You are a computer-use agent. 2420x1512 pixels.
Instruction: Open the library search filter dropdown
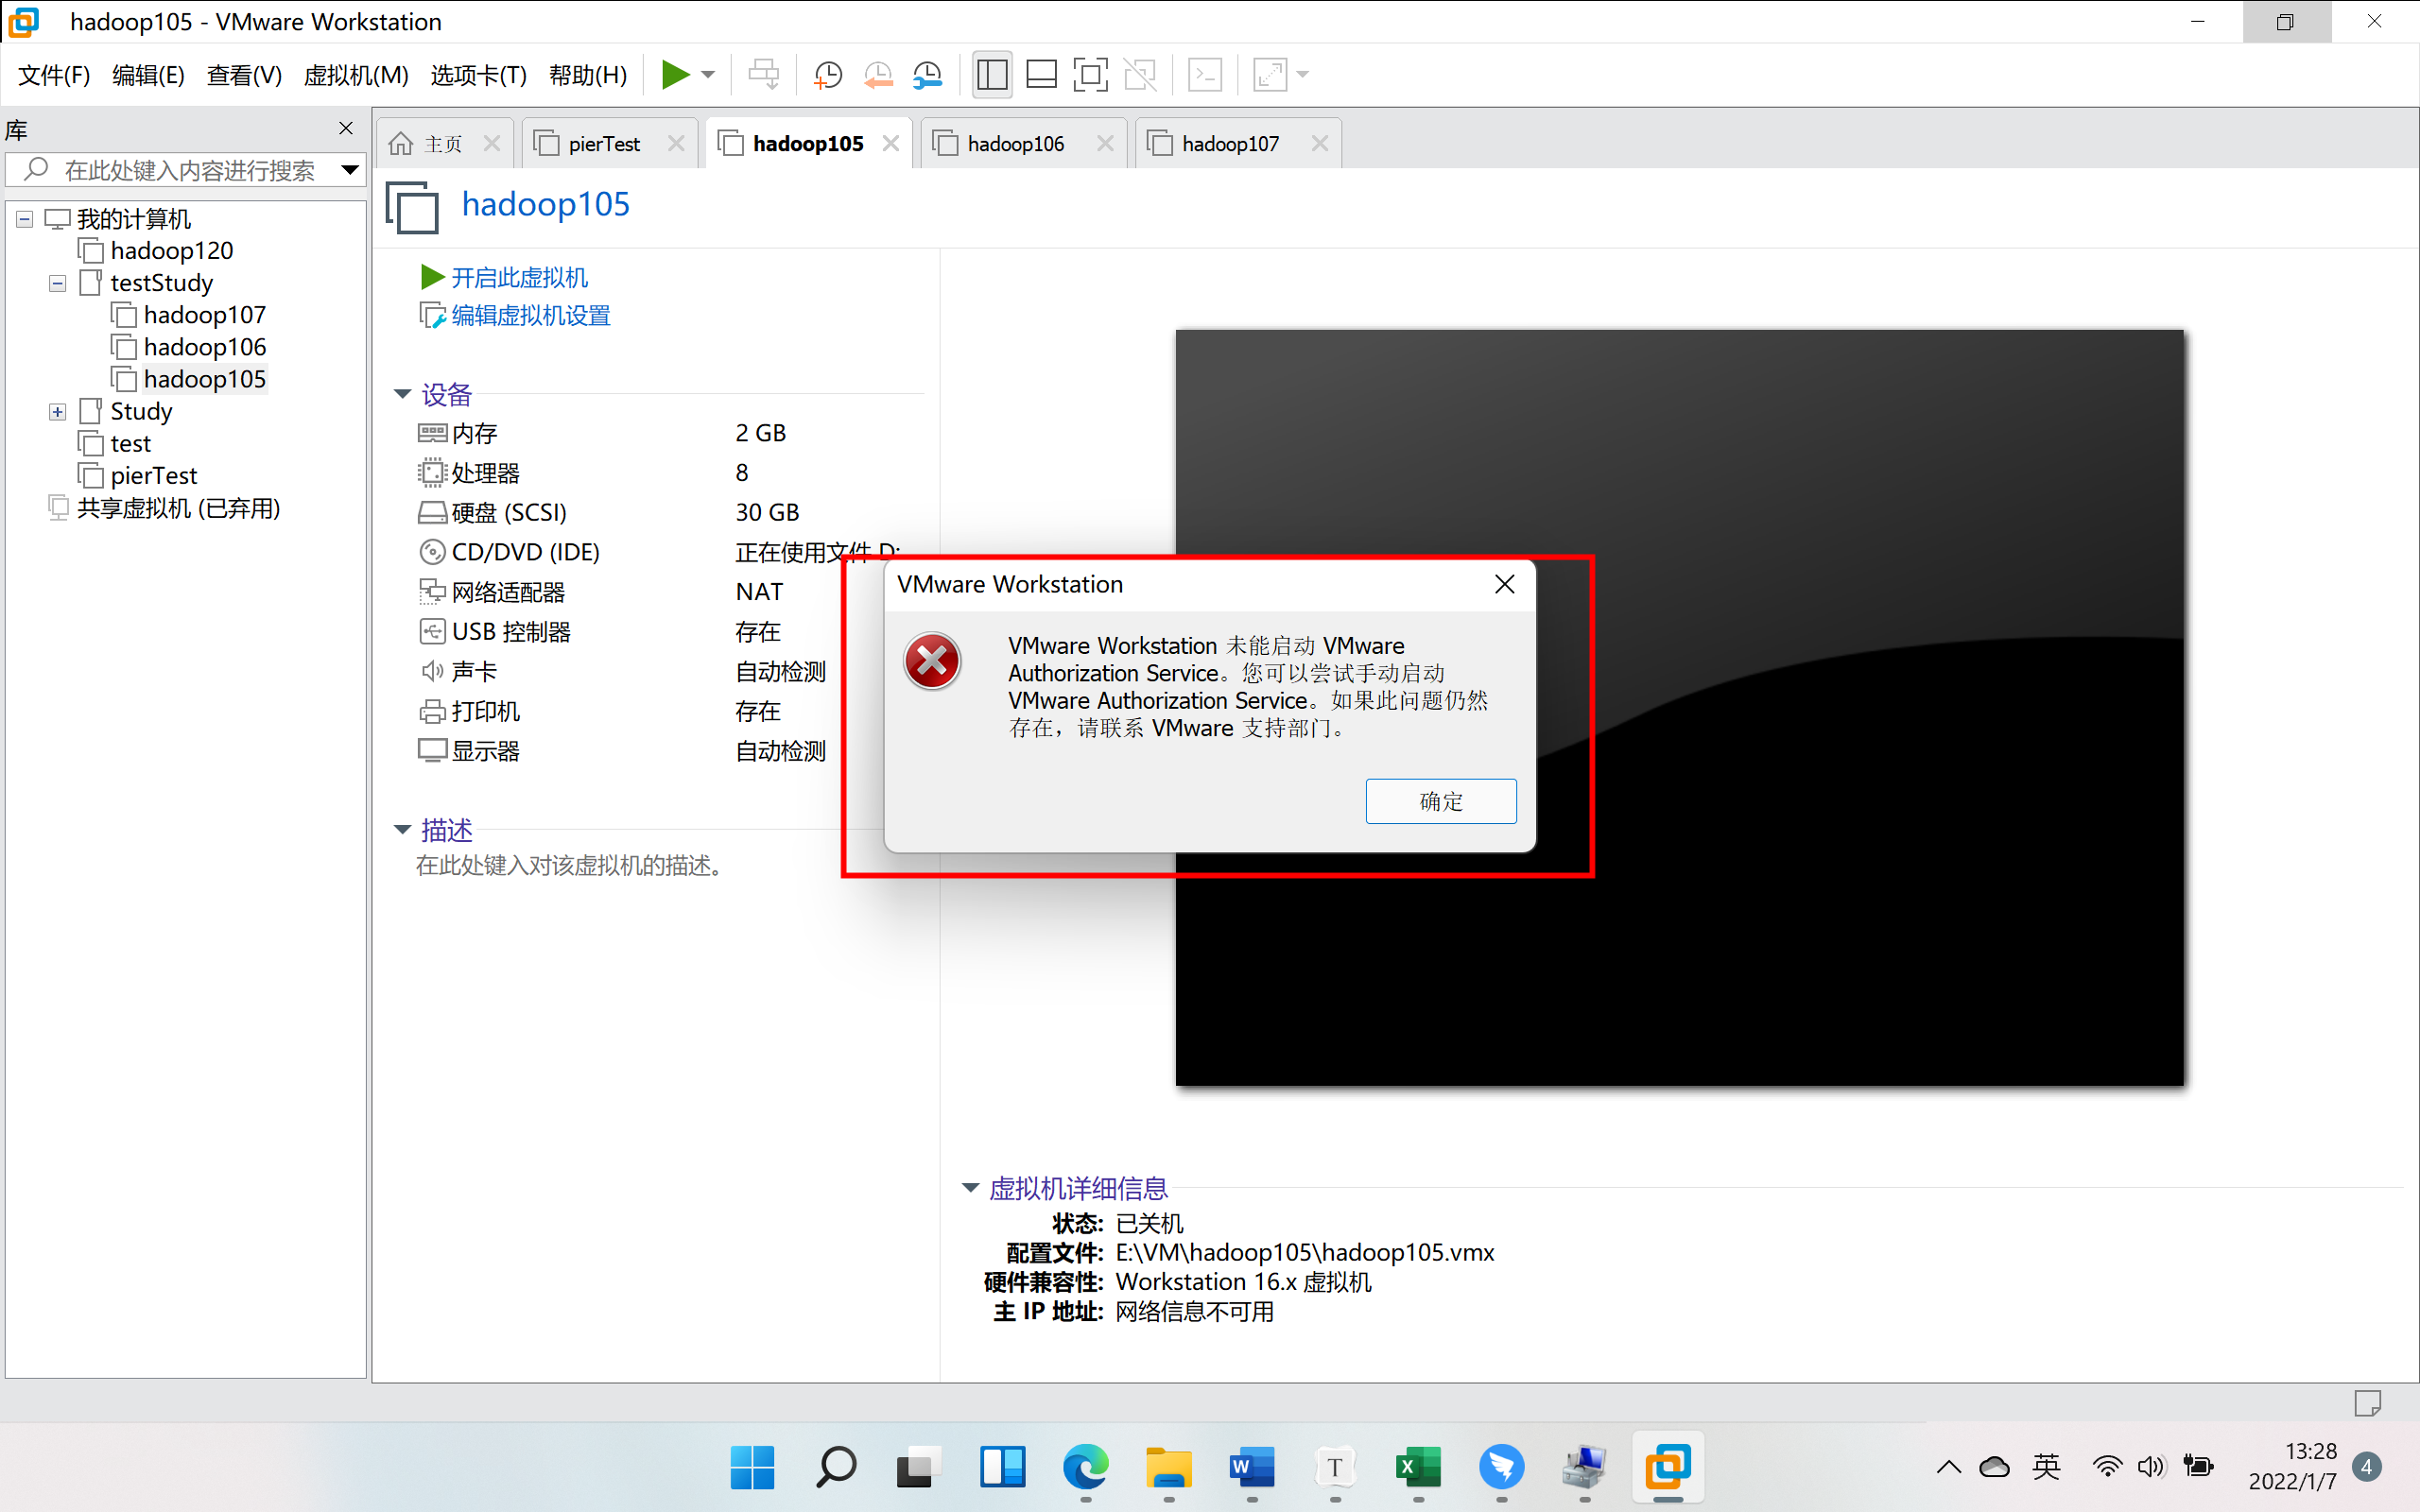(x=350, y=170)
